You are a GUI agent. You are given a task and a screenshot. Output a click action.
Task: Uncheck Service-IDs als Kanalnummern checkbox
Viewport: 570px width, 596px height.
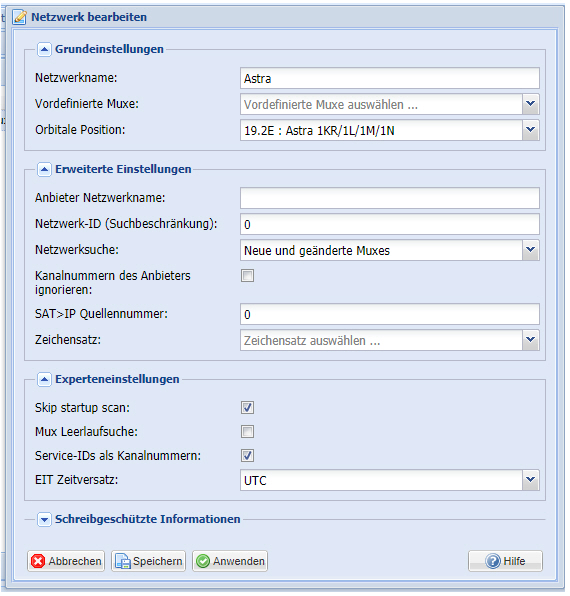pos(247,456)
